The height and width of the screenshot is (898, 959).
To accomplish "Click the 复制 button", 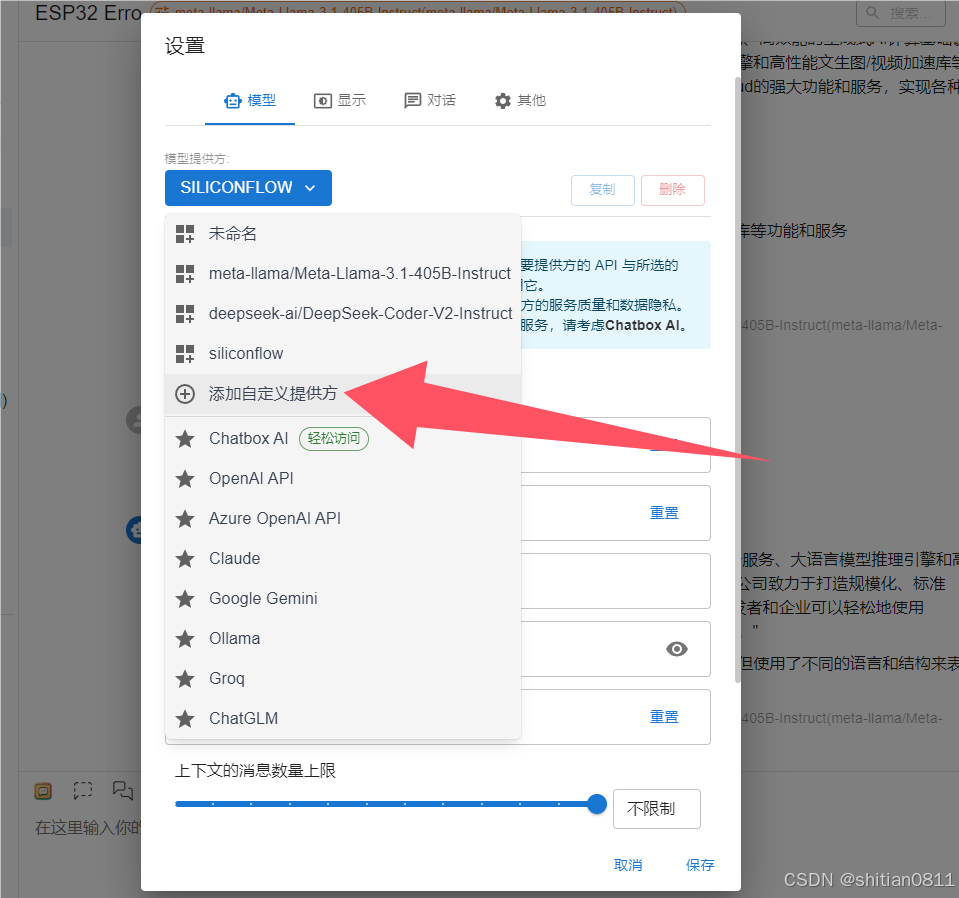I will pos(602,190).
